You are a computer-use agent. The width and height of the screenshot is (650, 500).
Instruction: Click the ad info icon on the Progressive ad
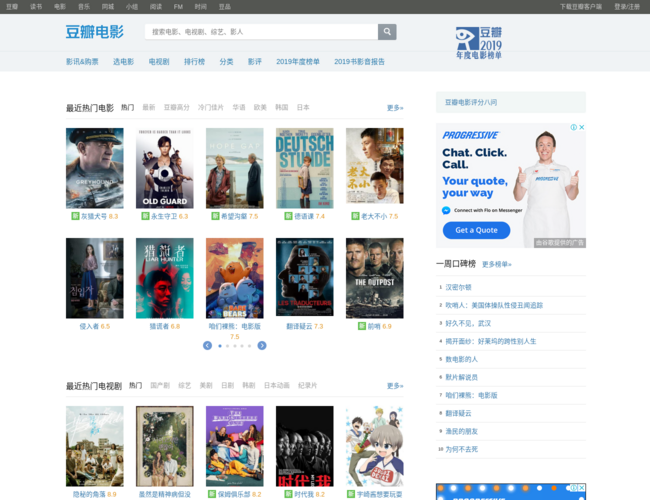point(573,128)
